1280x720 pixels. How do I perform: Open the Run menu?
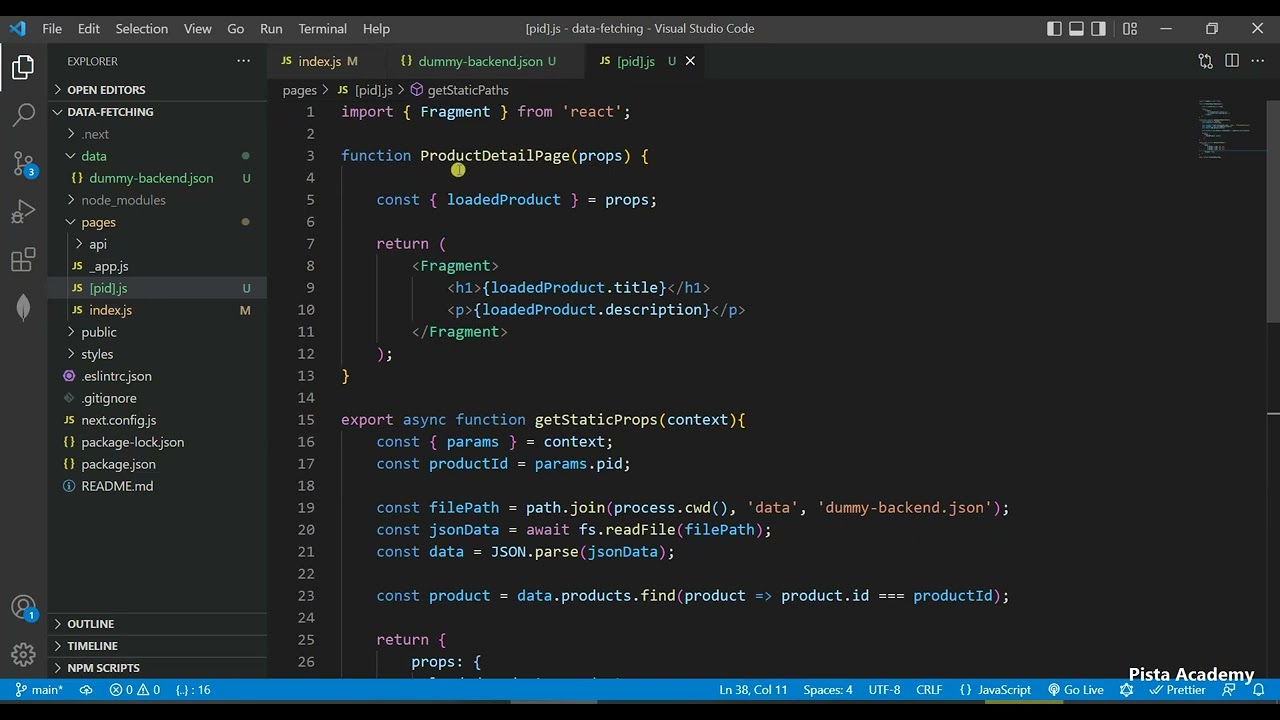271,29
